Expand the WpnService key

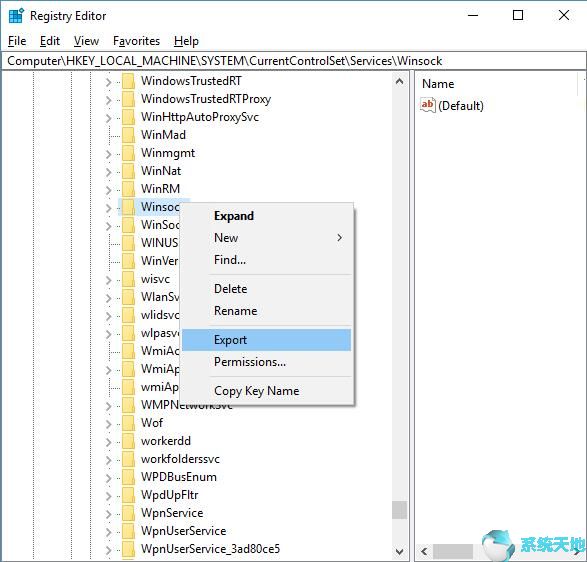coord(108,514)
